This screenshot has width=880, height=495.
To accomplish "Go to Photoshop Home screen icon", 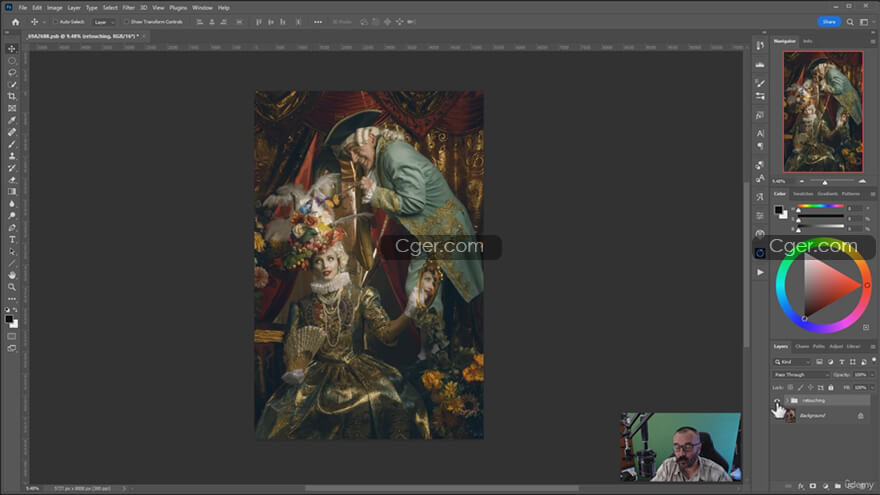I will point(15,22).
